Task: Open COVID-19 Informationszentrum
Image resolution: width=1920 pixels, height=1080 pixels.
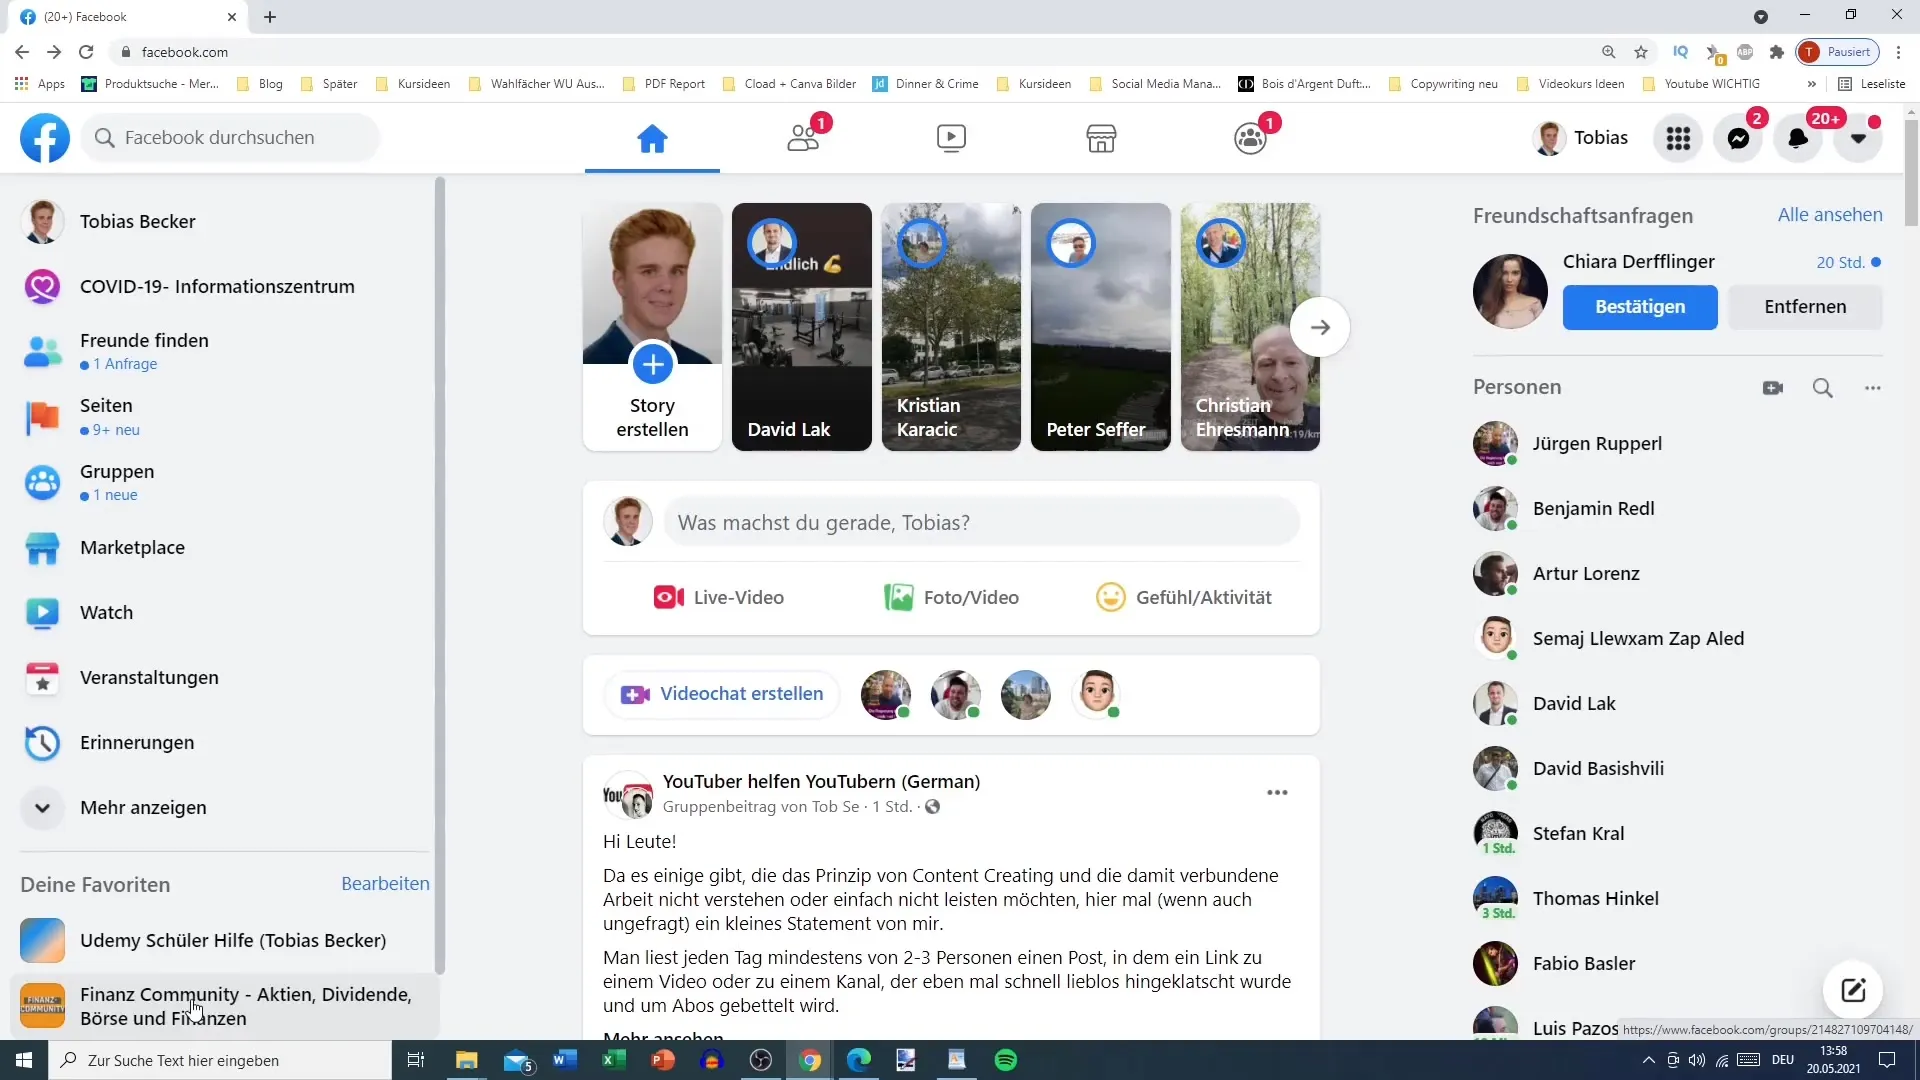Action: [224, 287]
